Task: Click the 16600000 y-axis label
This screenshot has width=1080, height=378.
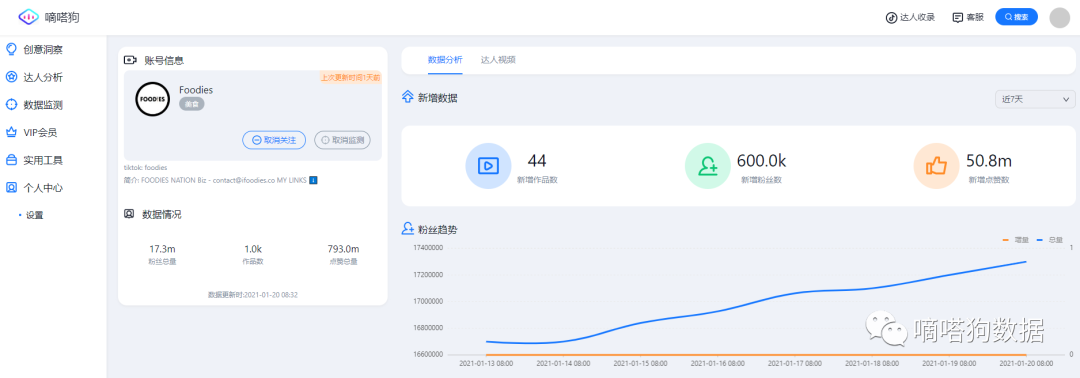Action: pyautogui.click(x=428, y=355)
